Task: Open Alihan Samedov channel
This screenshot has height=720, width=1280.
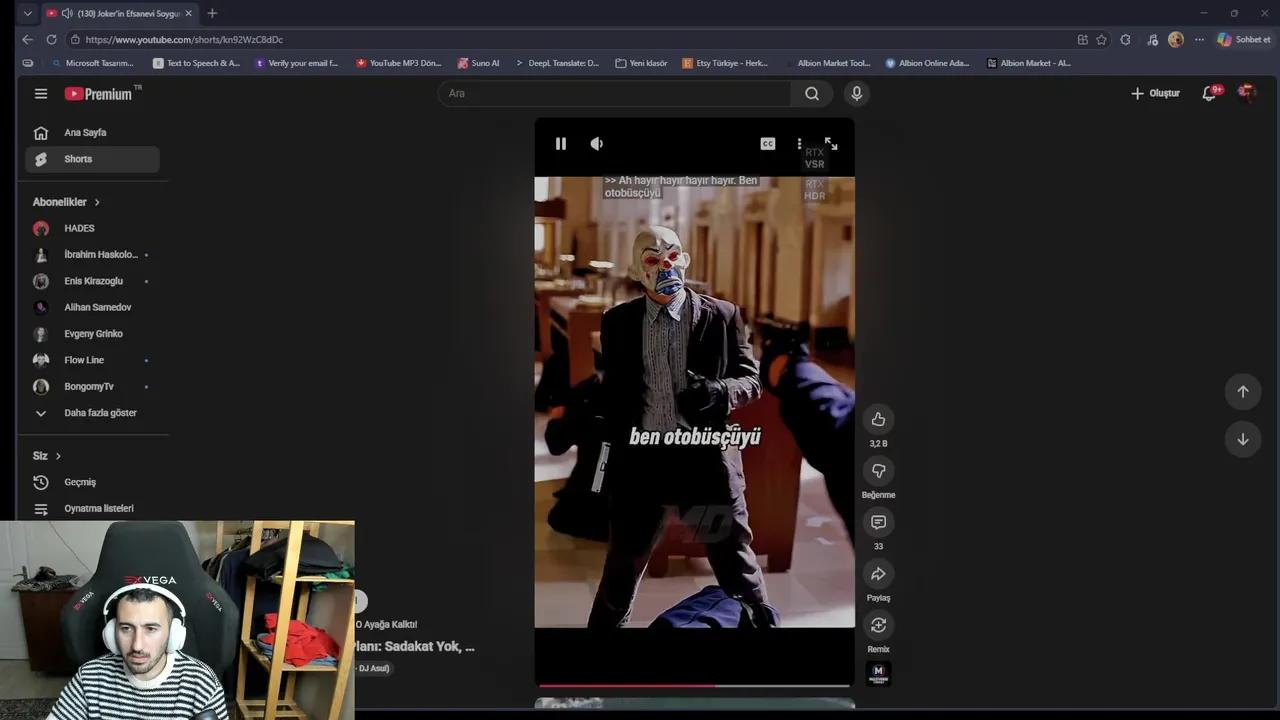Action: (x=92, y=307)
